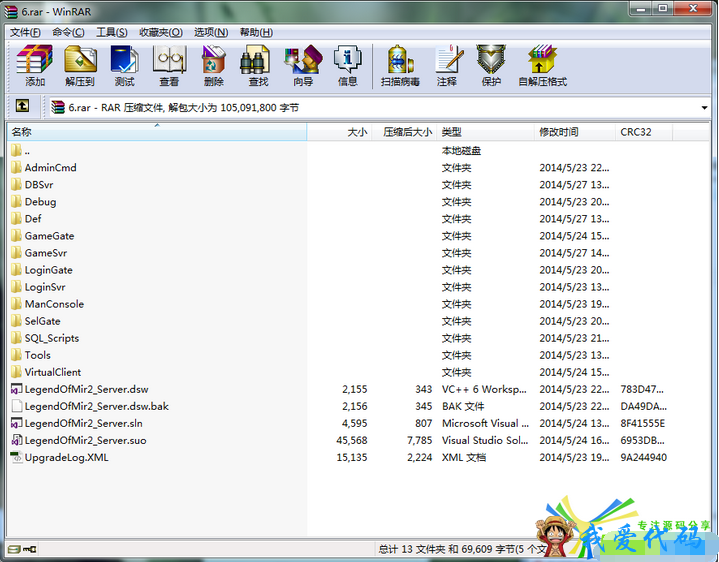Image resolution: width=719 pixels, height=562 pixels.
Task: Open the 收藏夹(O) menu
Action: click(x=161, y=32)
